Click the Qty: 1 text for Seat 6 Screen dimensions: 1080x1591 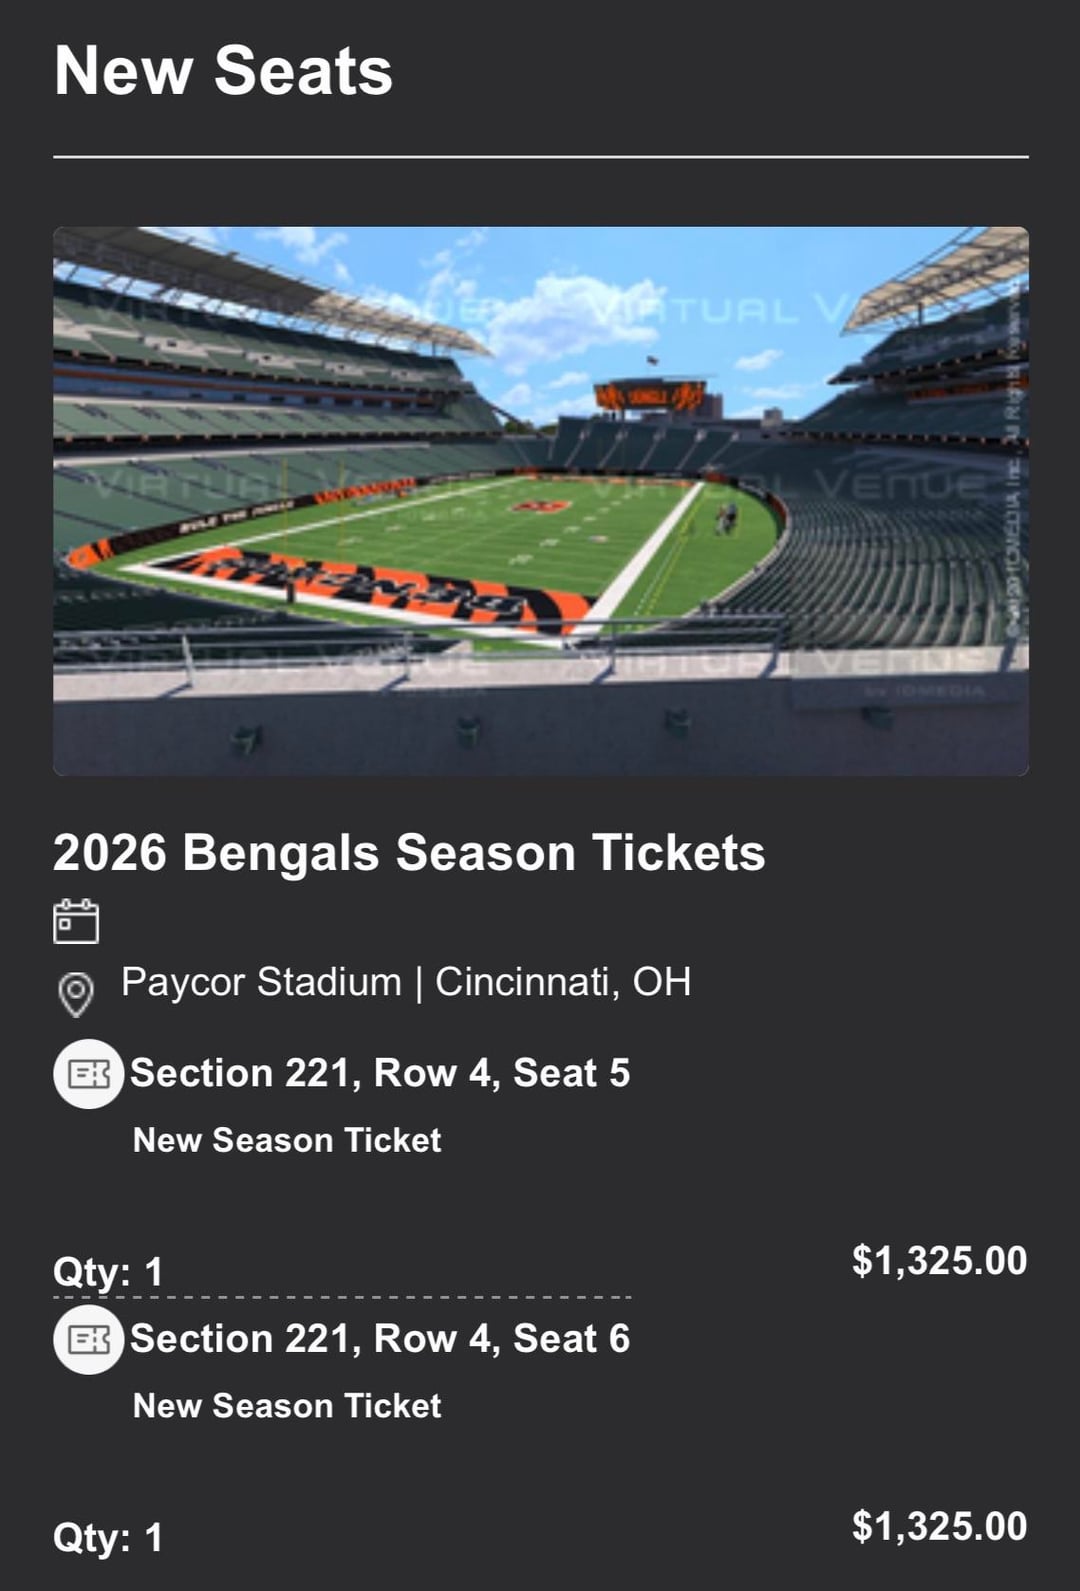108,1537
